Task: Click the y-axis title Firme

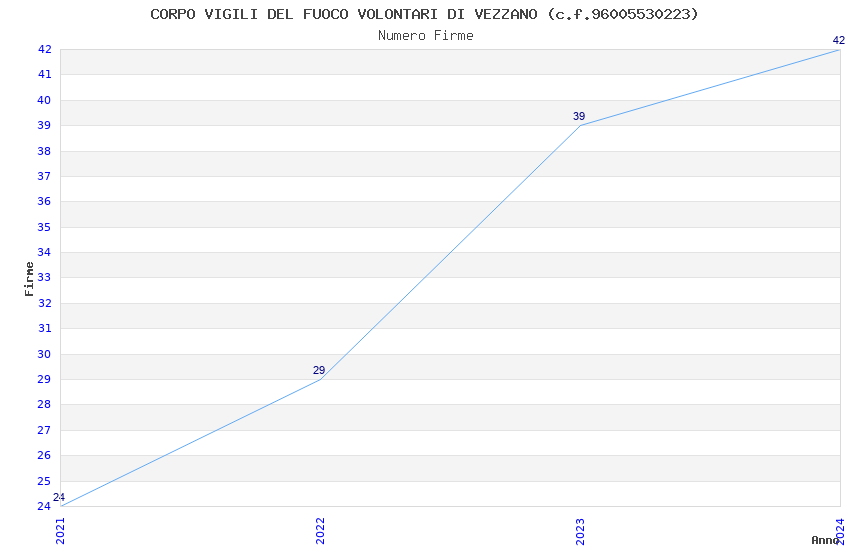Action: [x=29, y=279]
